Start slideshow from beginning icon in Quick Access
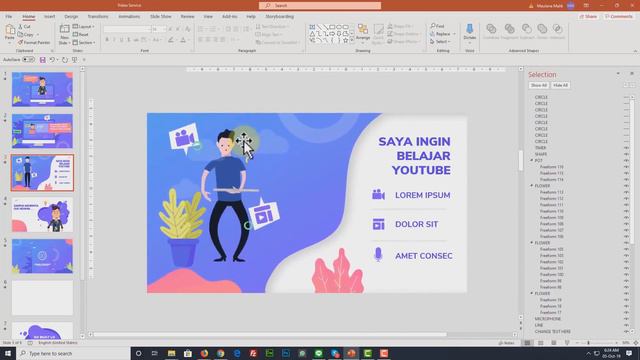640x360 pixels. pos(75,60)
